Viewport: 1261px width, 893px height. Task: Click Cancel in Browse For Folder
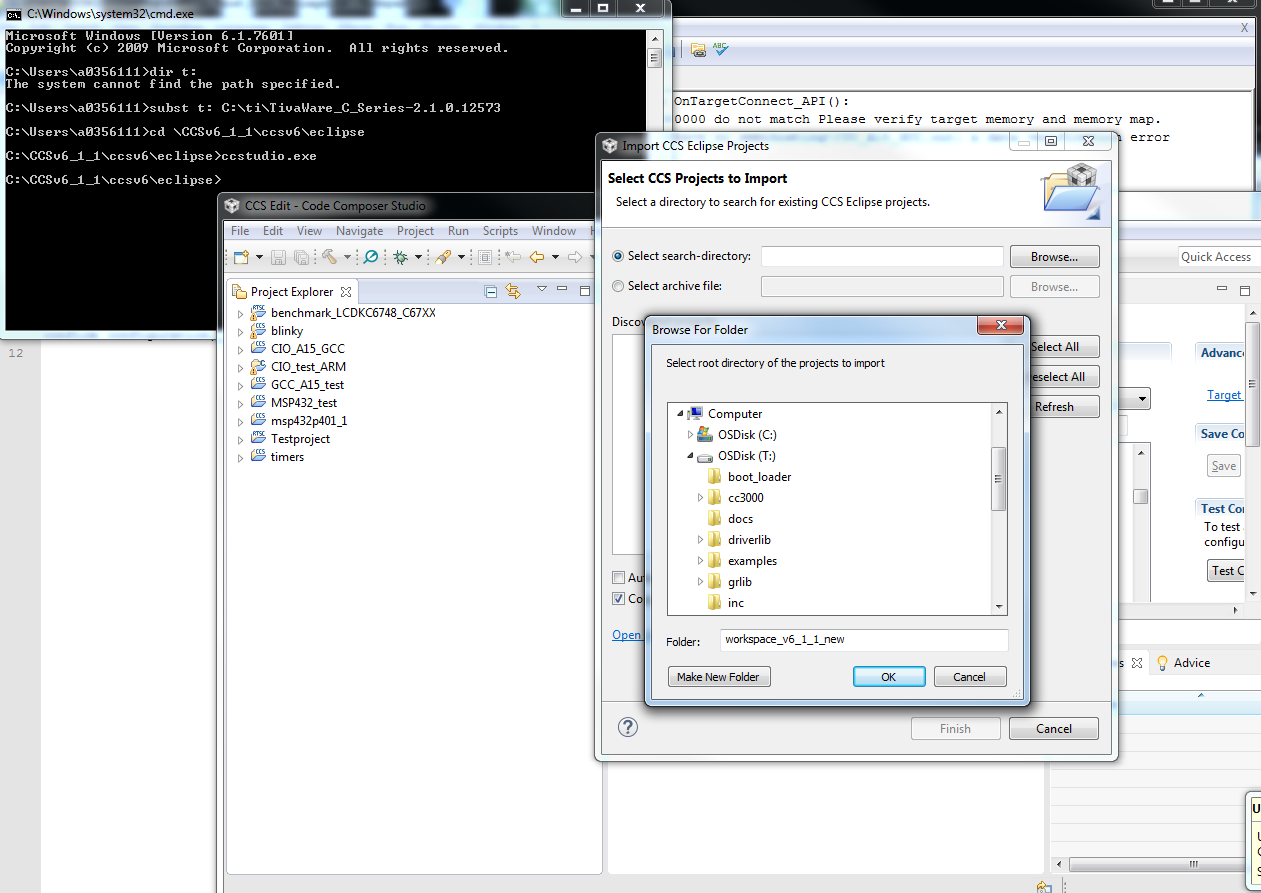969,677
